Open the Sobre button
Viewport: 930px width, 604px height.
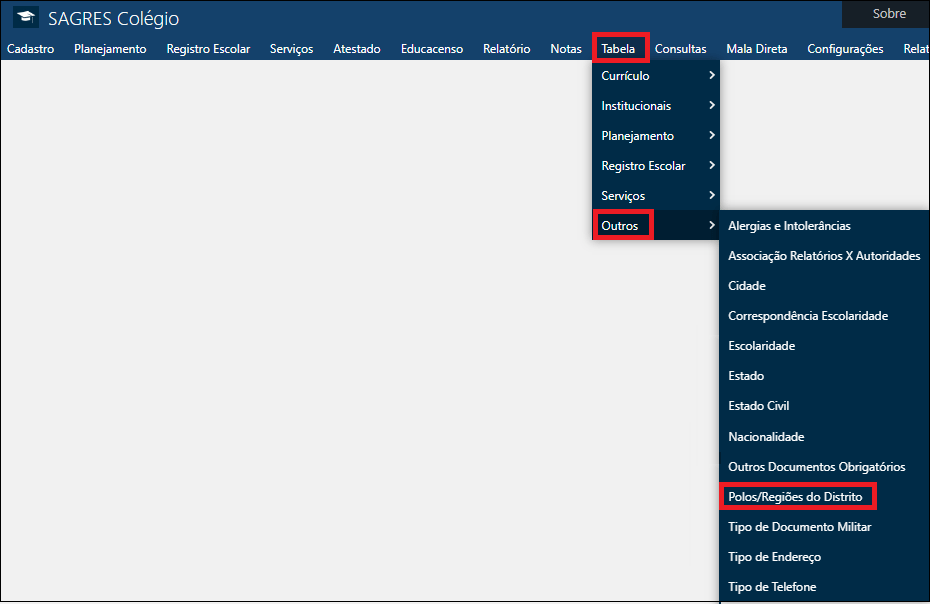tap(888, 14)
